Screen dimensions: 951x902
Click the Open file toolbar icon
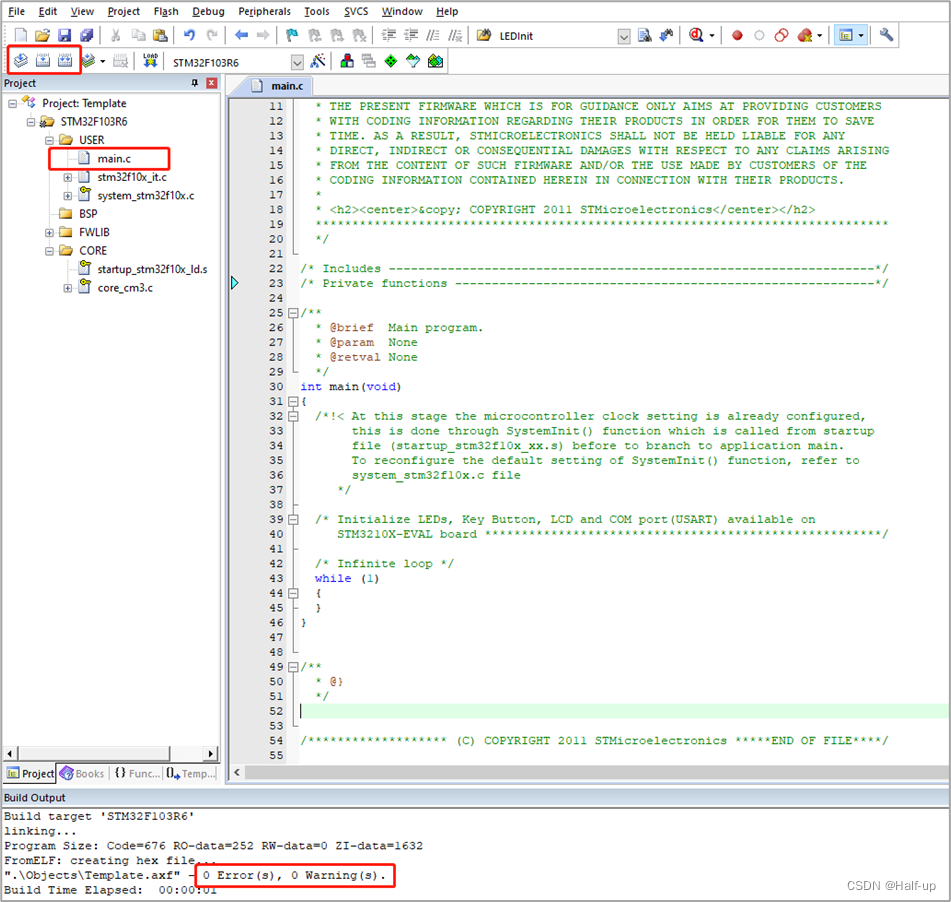point(42,36)
